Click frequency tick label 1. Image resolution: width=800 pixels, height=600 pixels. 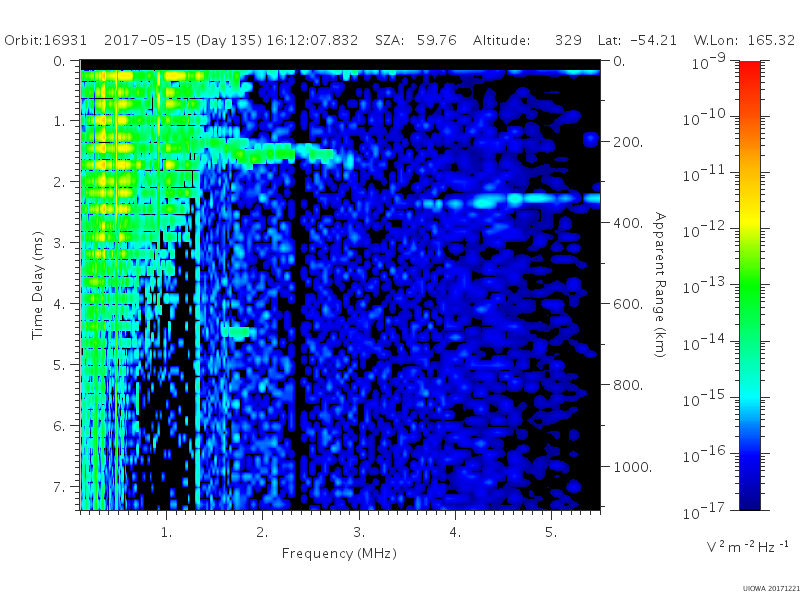[167, 533]
